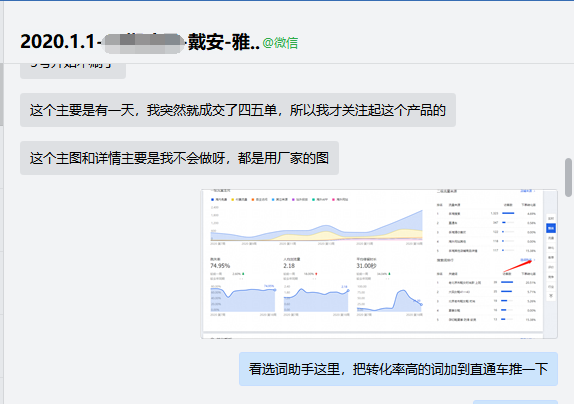Click the yellow legend dot above the chart
This screenshot has height=404, width=574.
tap(232, 200)
